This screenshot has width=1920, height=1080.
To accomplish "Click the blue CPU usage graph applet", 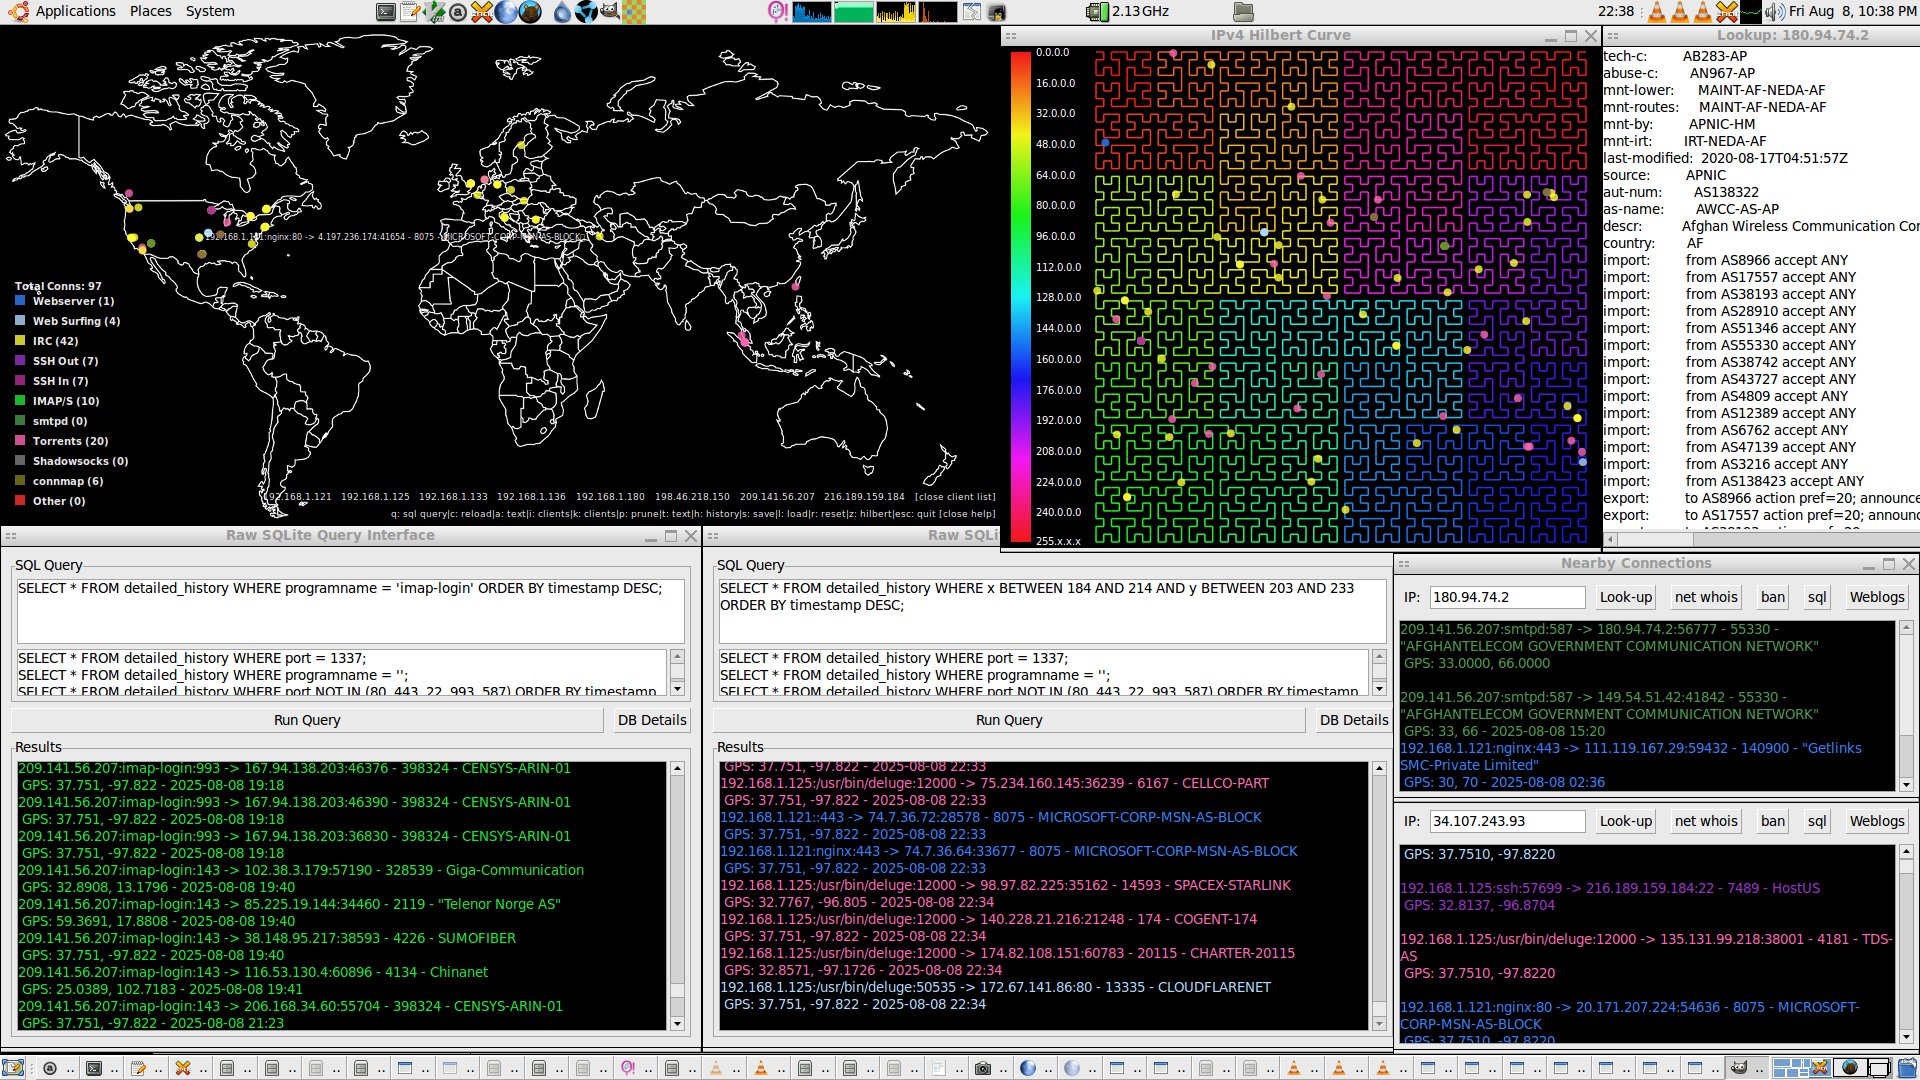I will (812, 12).
